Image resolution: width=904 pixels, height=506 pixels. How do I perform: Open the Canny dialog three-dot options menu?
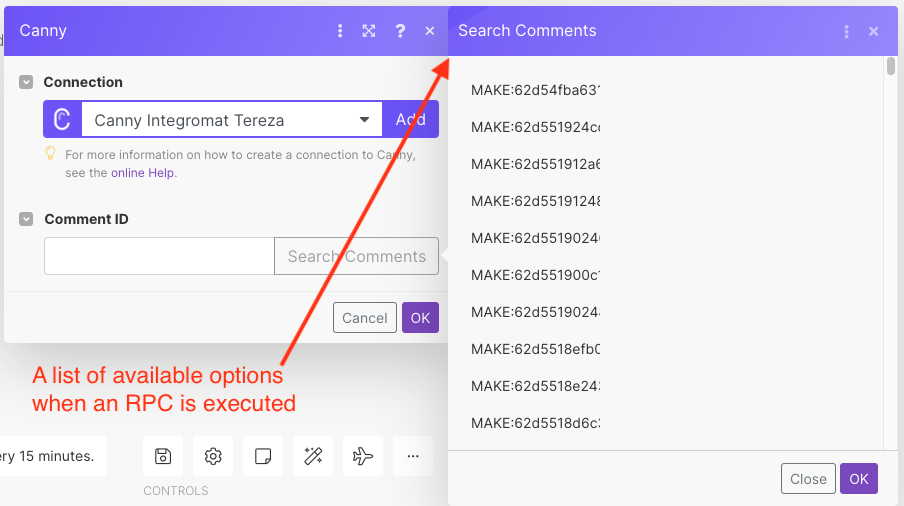340,31
